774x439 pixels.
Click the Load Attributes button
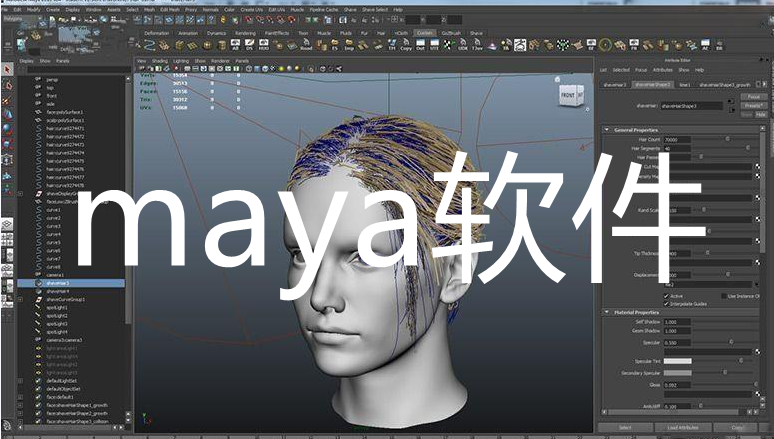click(683, 427)
